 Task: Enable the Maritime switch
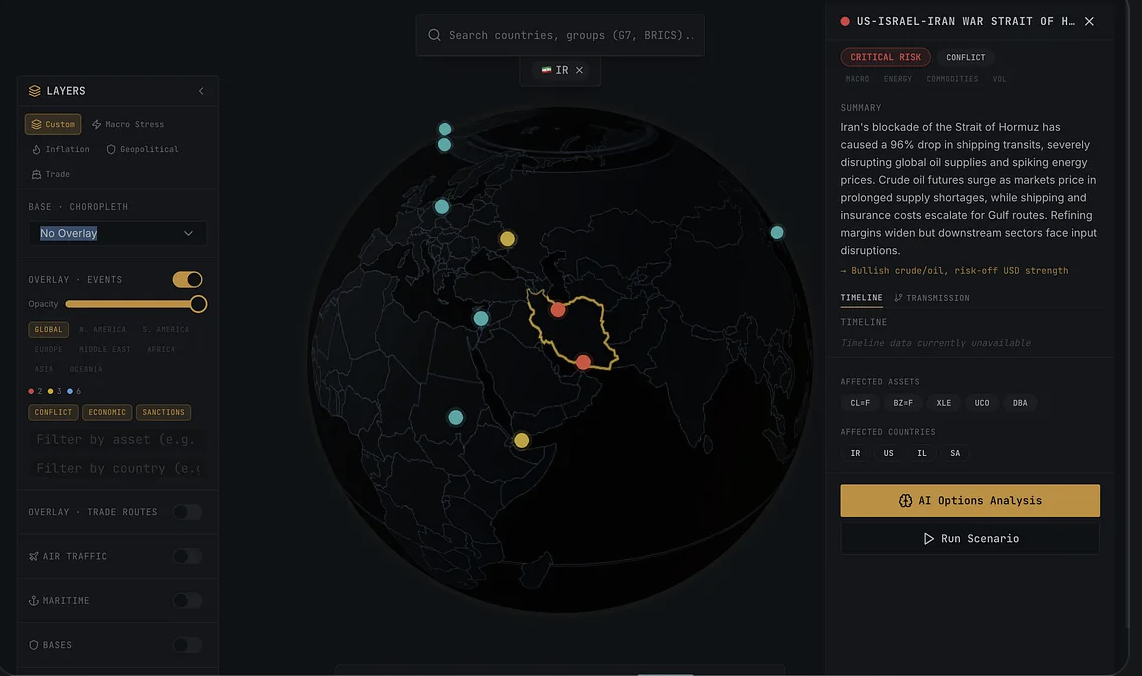pyautogui.click(x=187, y=601)
